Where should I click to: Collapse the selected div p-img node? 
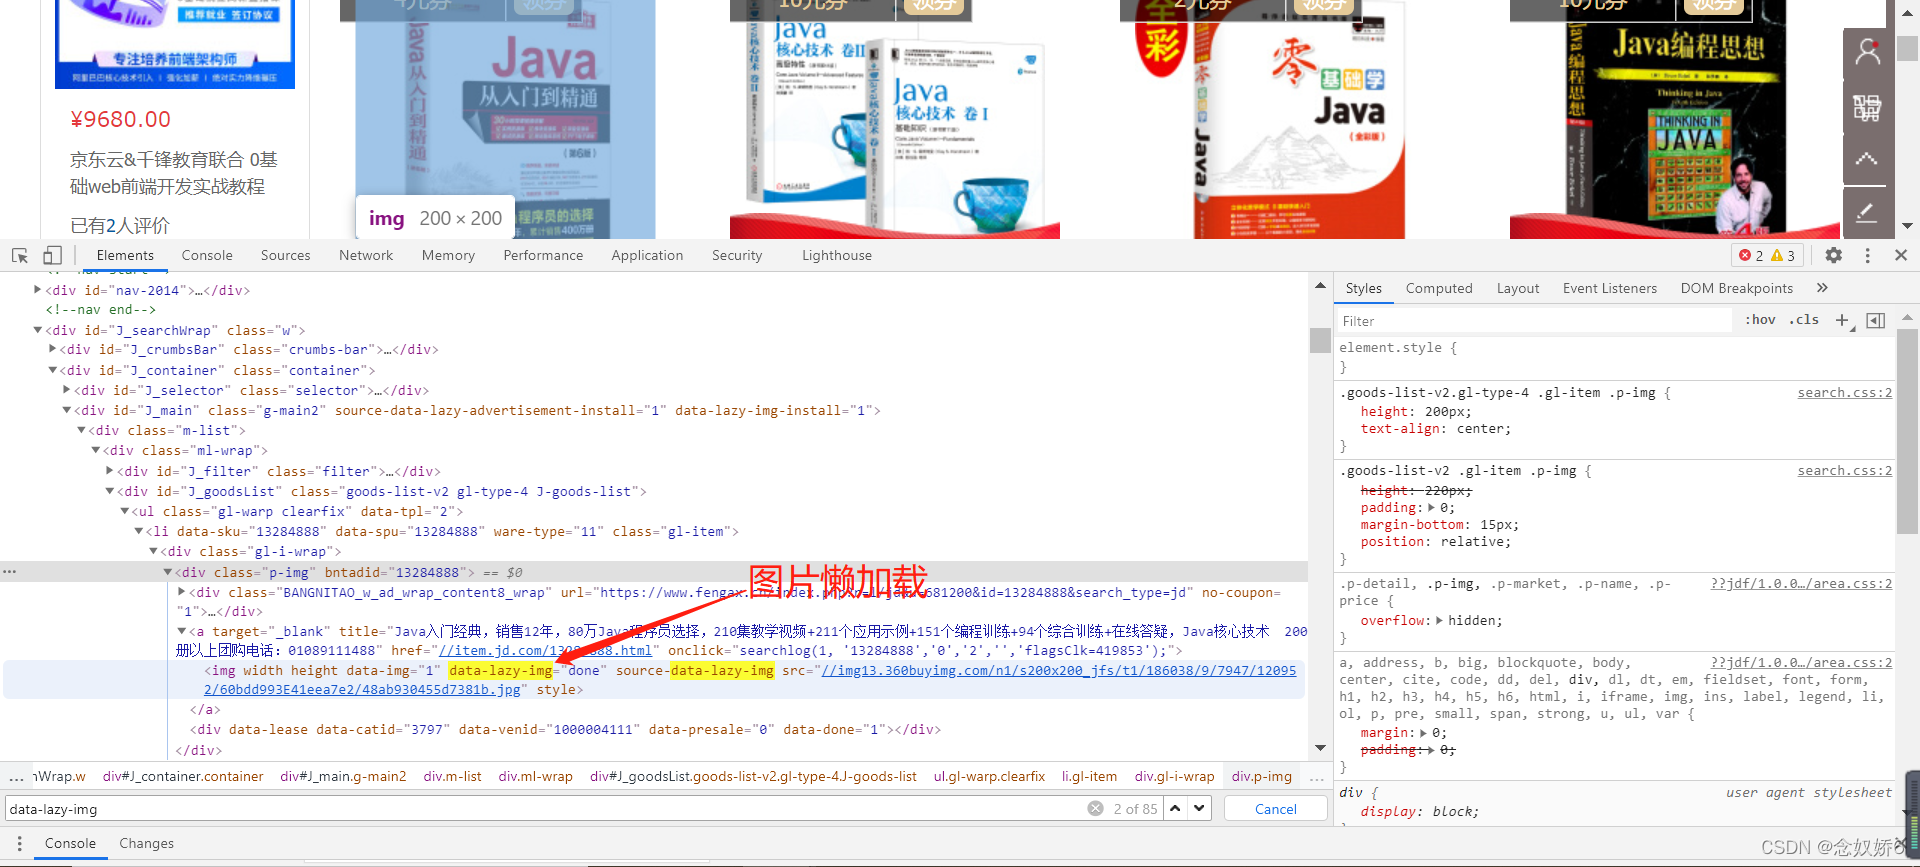pyautogui.click(x=168, y=572)
